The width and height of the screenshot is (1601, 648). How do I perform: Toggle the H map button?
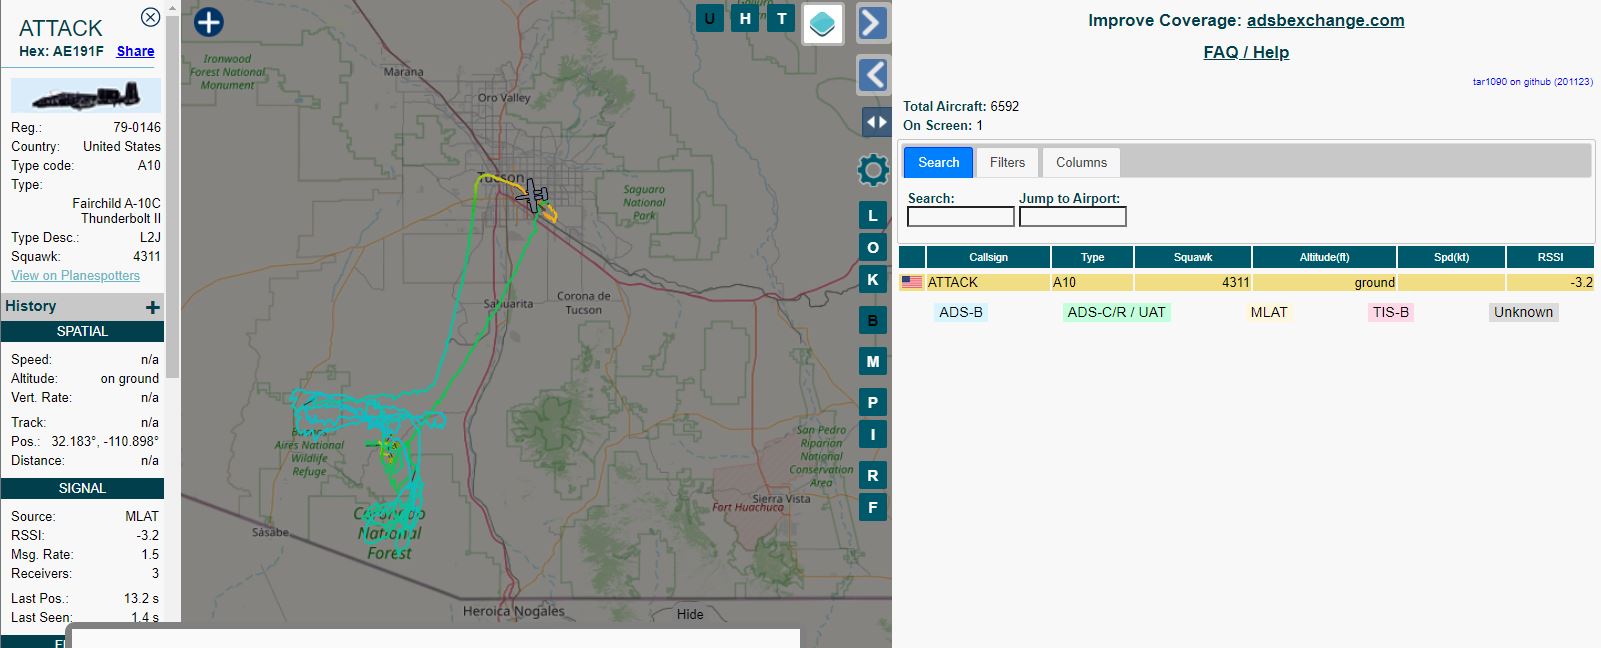(x=745, y=18)
